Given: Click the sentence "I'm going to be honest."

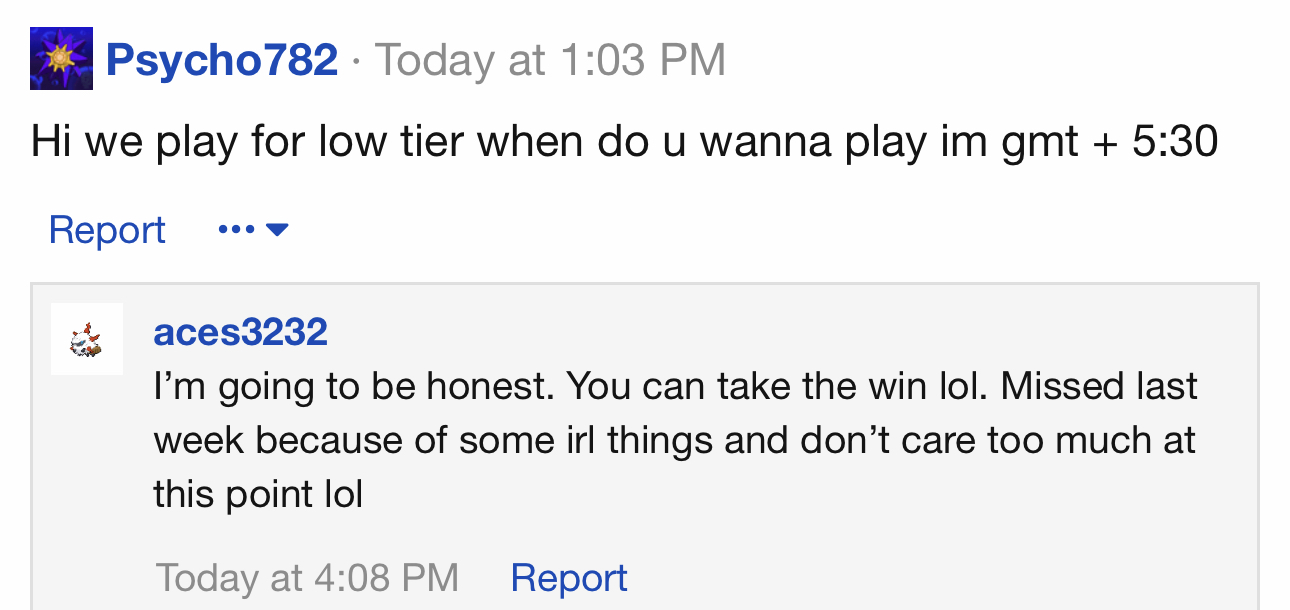Looking at the screenshot, I should tap(353, 386).
